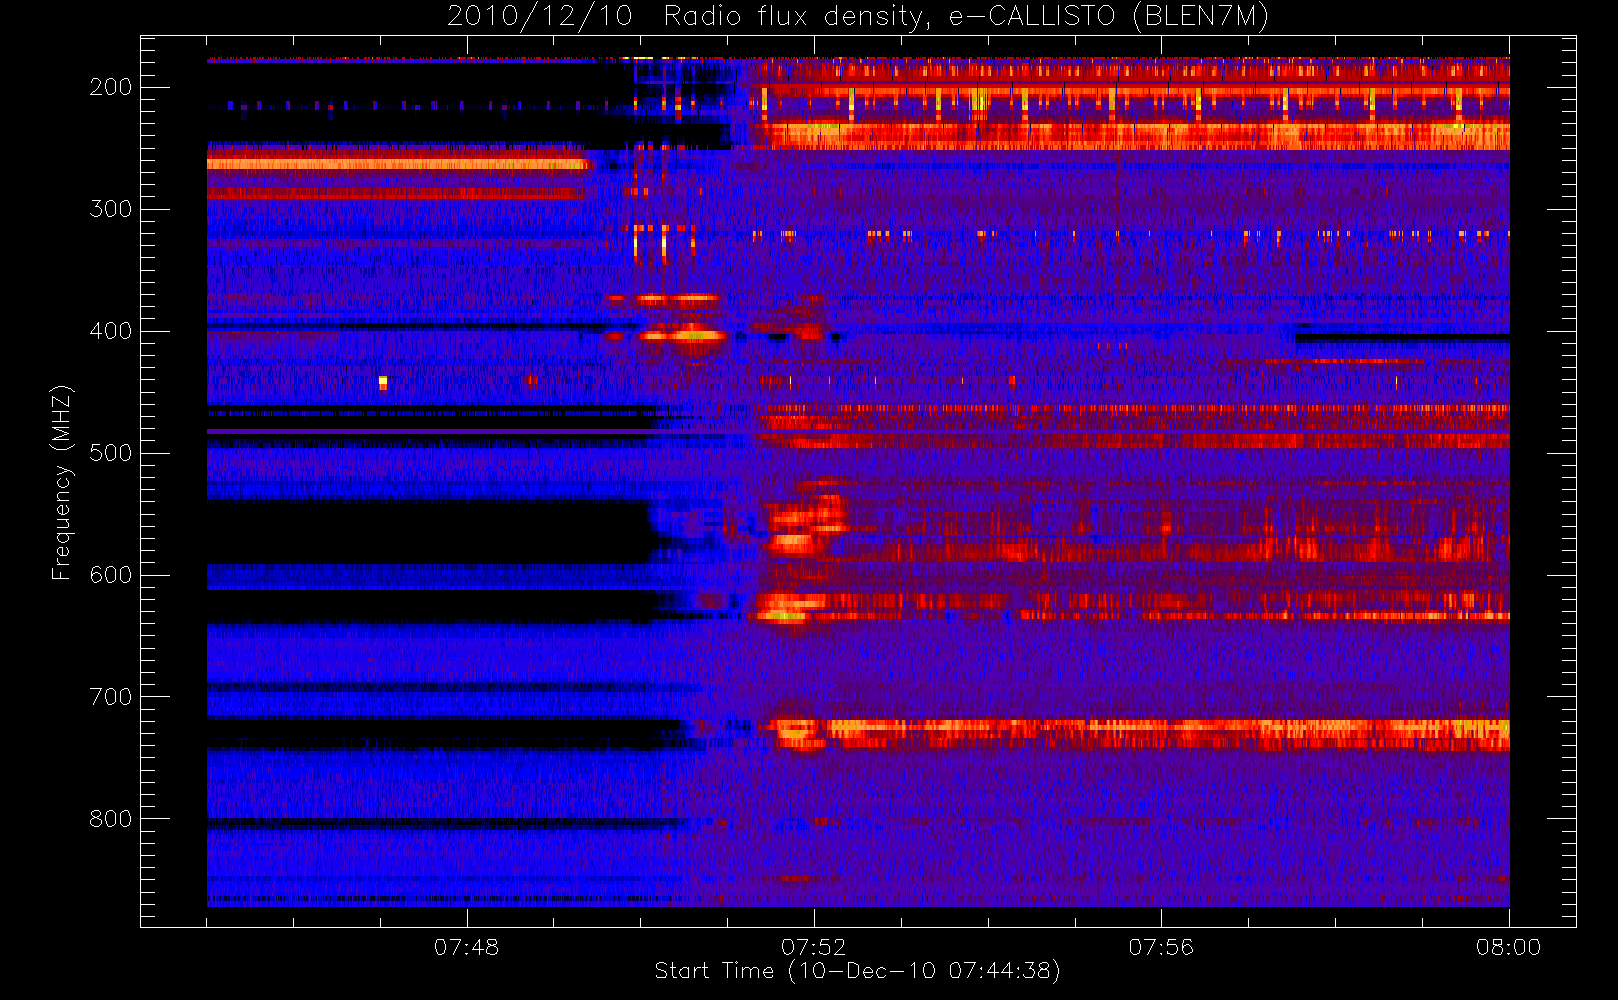Click the 'Start Time (10-Dec-10 07:44:38)' axis label

click(857, 971)
